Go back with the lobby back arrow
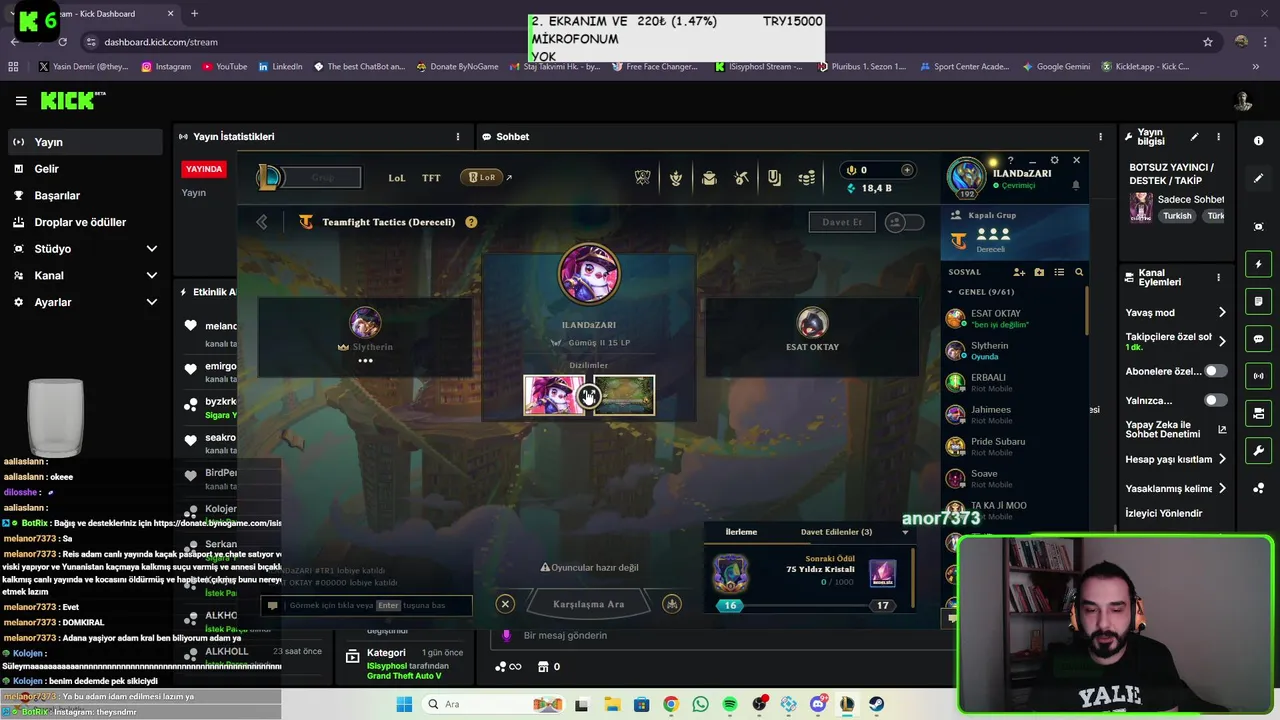Viewport: 1280px width, 720px height. pos(262,222)
